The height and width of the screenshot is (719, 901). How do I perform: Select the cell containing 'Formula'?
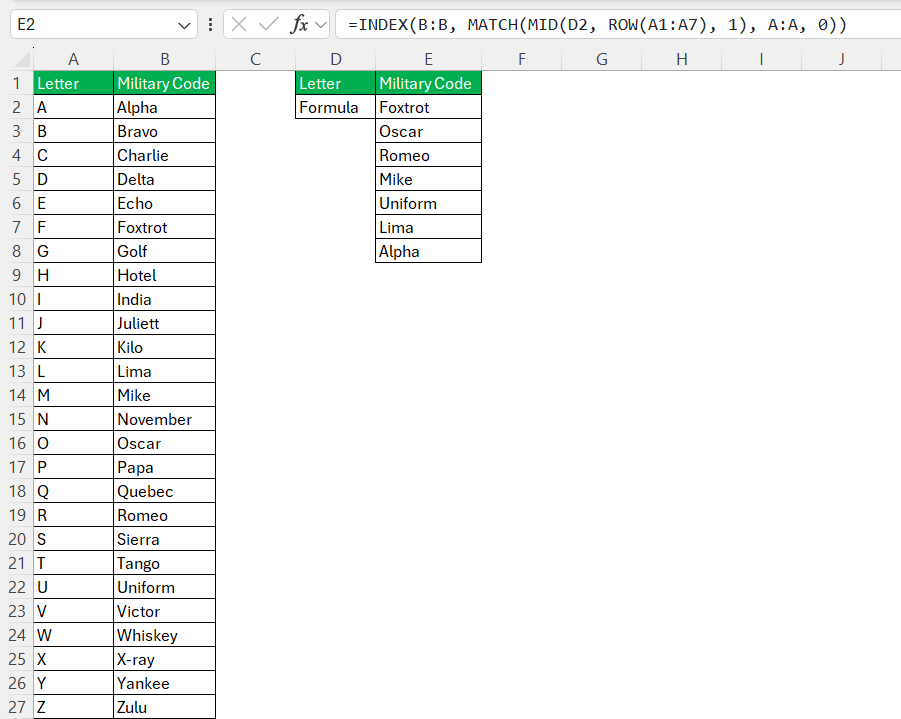(x=336, y=107)
